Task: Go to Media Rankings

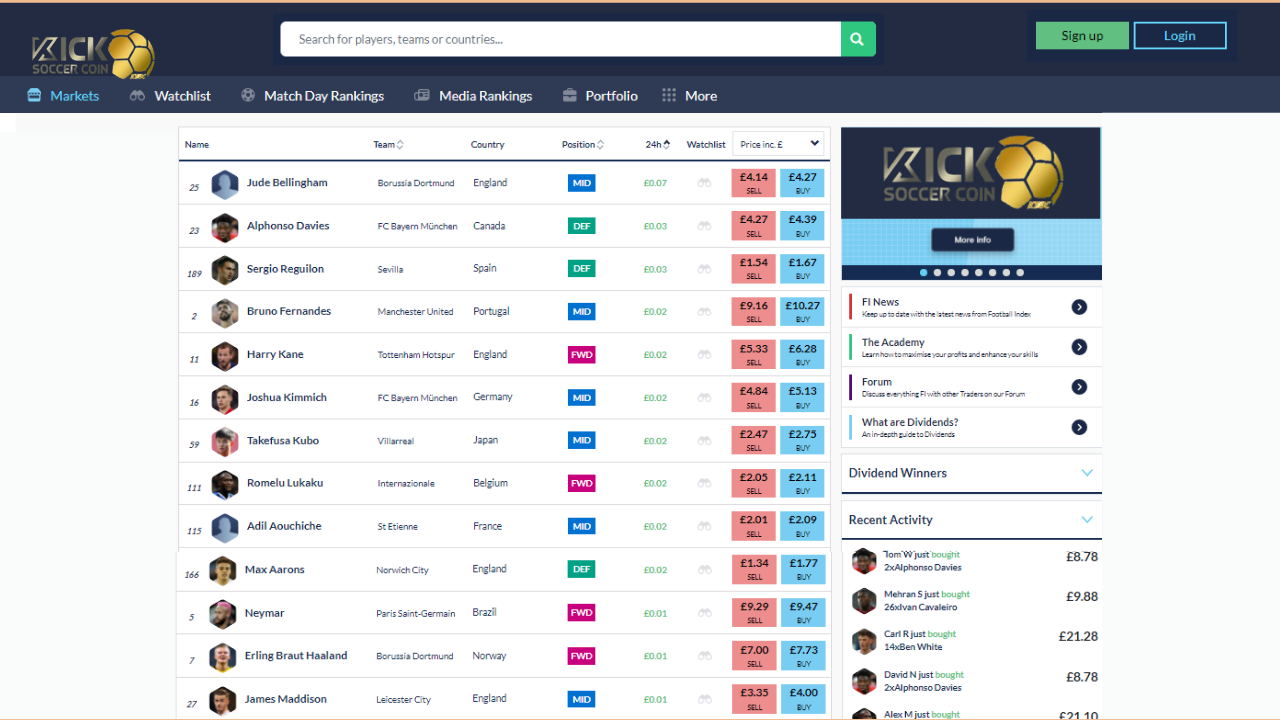Action: coord(473,96)
